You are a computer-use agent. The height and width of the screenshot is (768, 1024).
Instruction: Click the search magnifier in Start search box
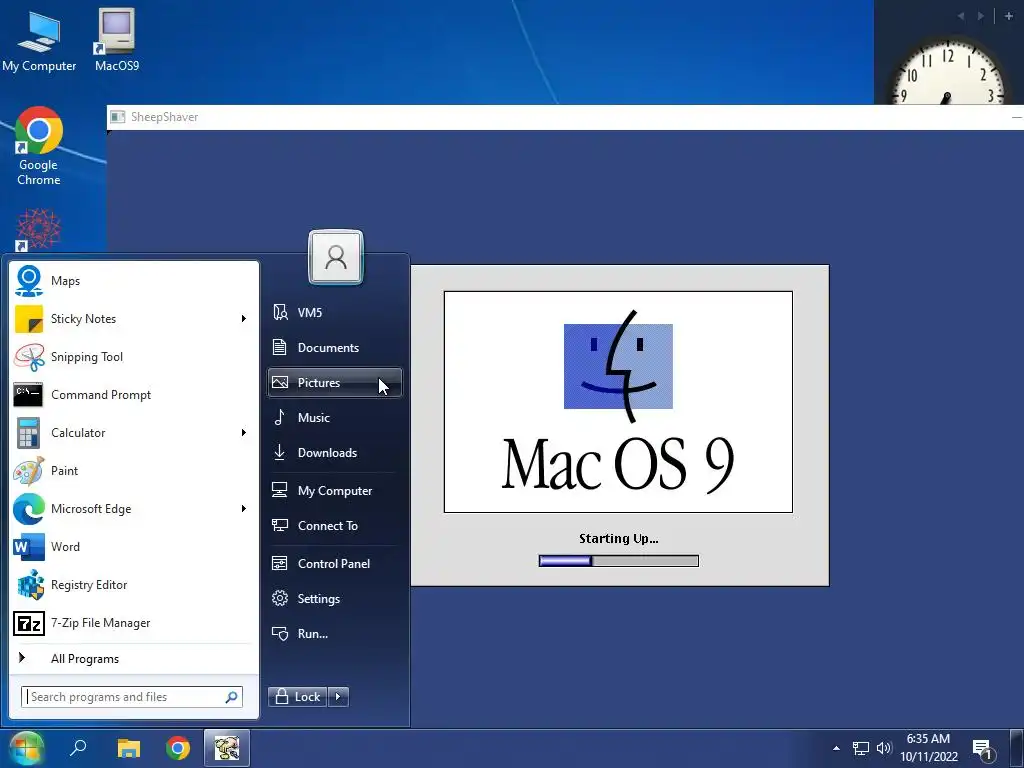click(x=231, y=697)
